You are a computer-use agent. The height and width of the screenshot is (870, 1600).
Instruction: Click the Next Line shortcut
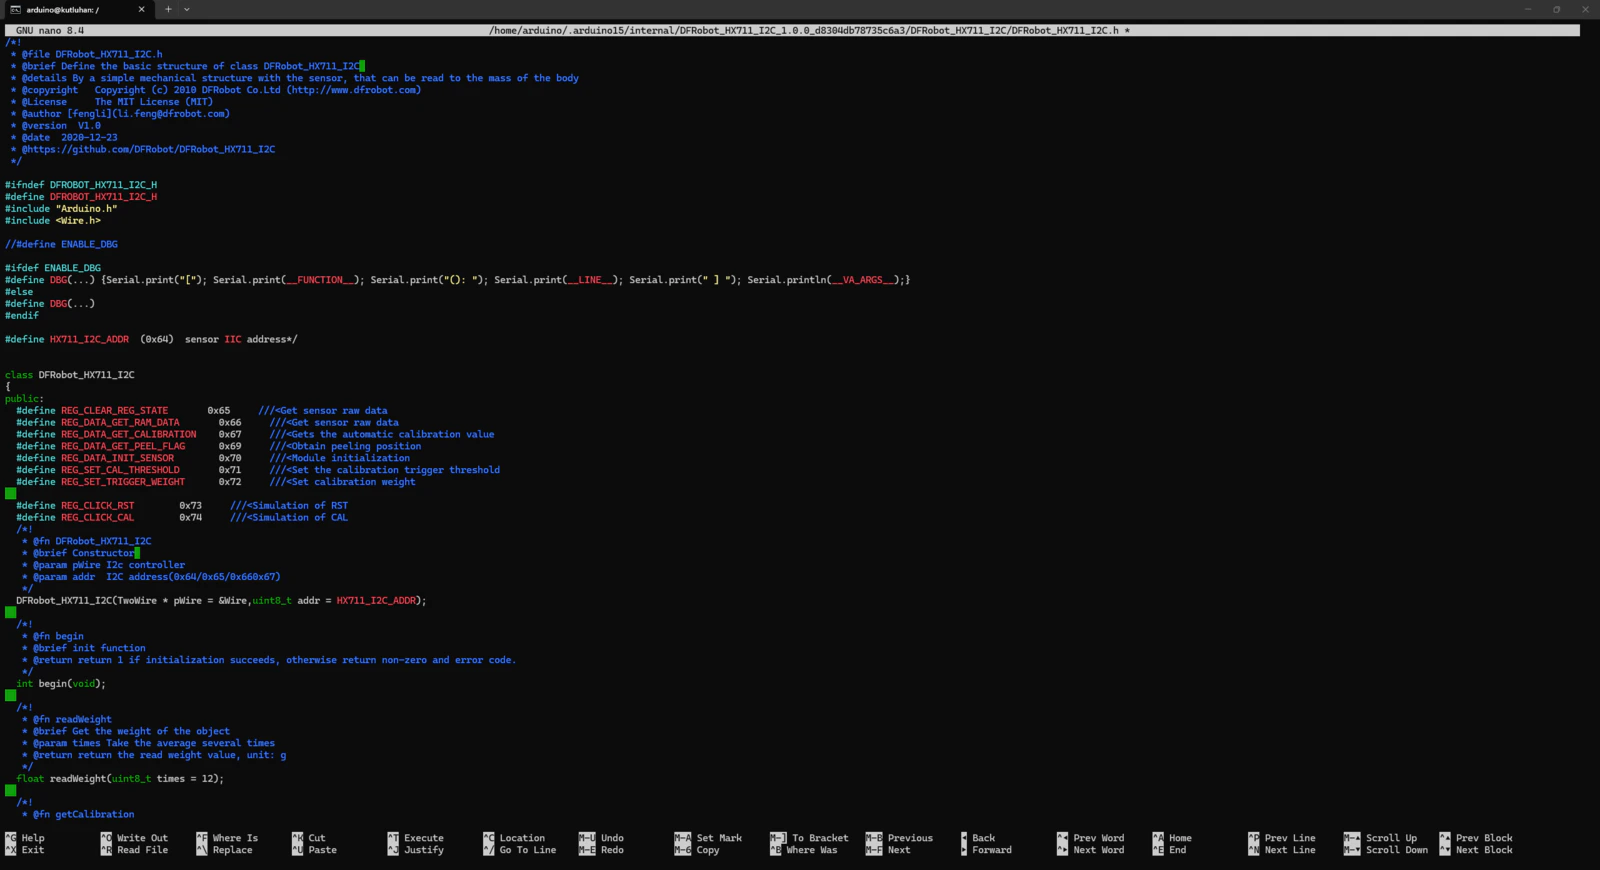(x=1290, y=850)
